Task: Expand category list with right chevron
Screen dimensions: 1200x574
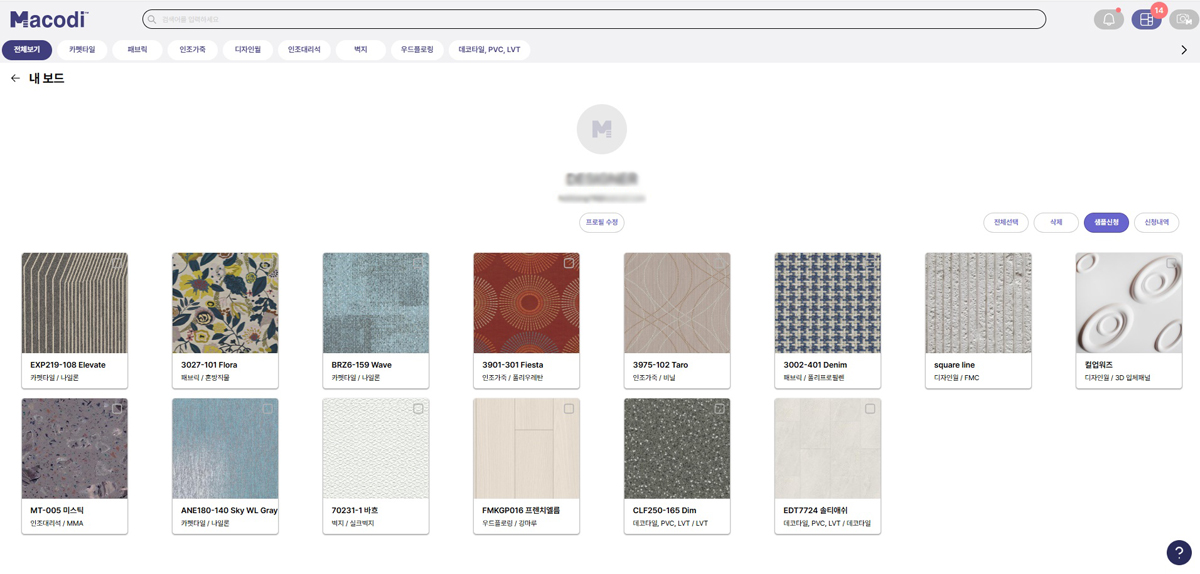Action: (x=1184, y=50)
